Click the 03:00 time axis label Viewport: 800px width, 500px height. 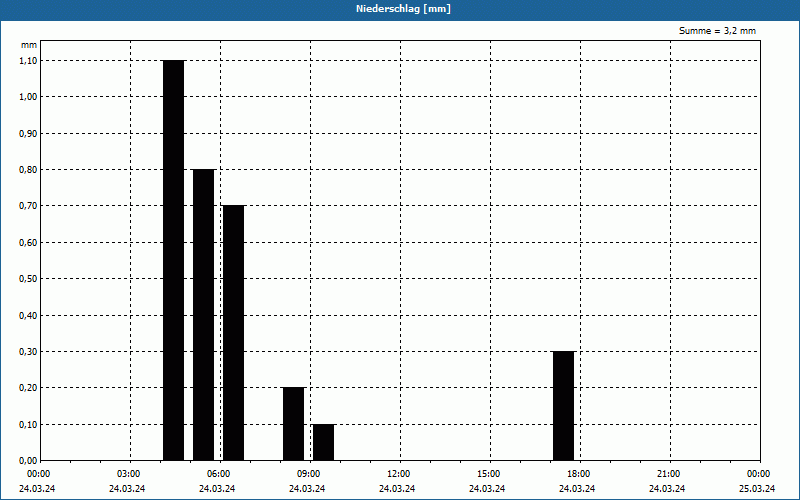click(129, 474)
